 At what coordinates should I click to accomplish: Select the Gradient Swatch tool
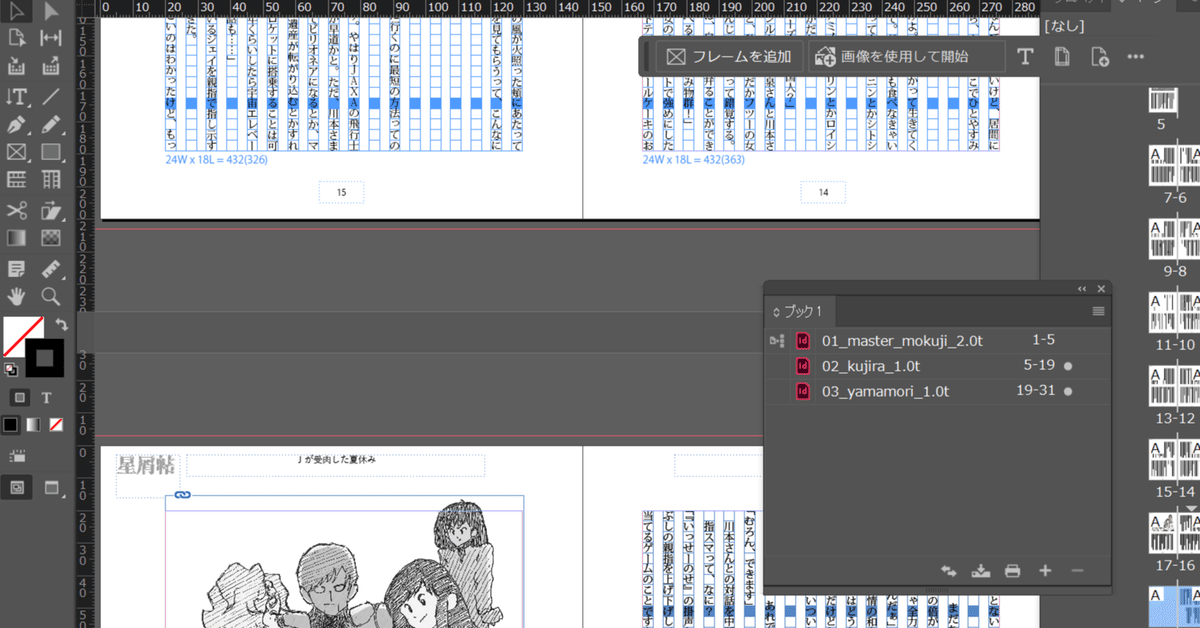pyautogui.click(x=17, y=238)
